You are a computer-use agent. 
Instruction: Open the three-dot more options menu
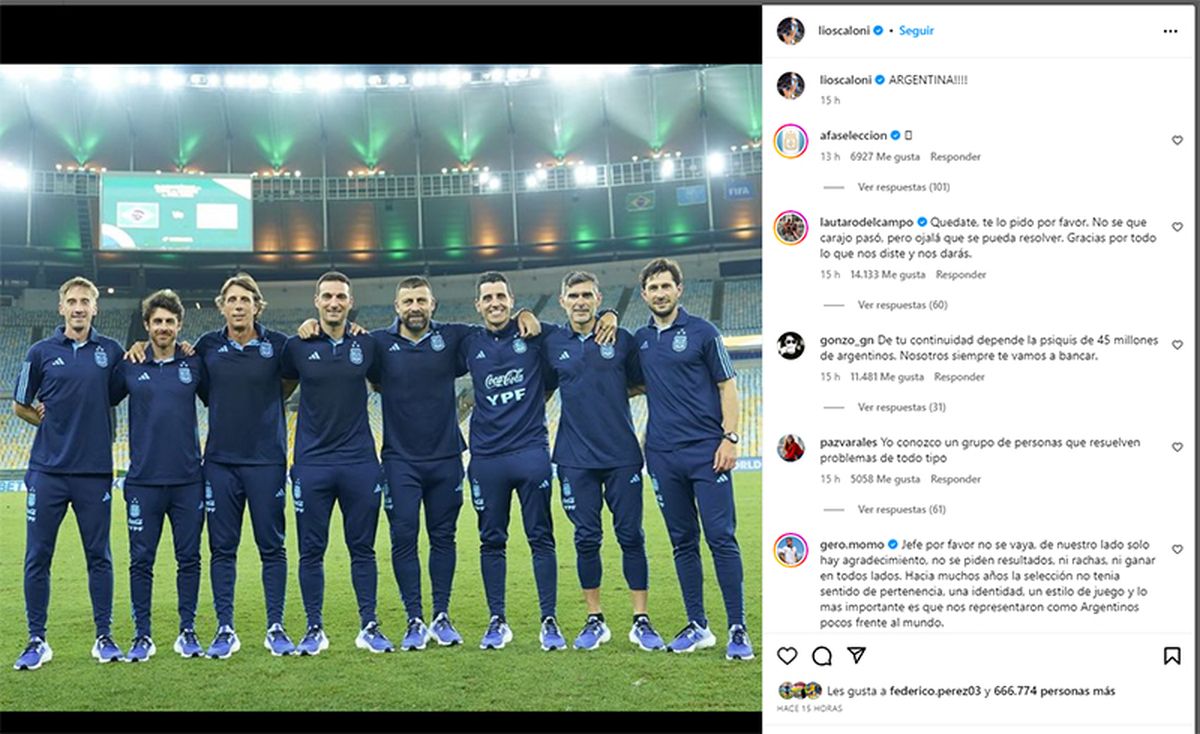1170,31
